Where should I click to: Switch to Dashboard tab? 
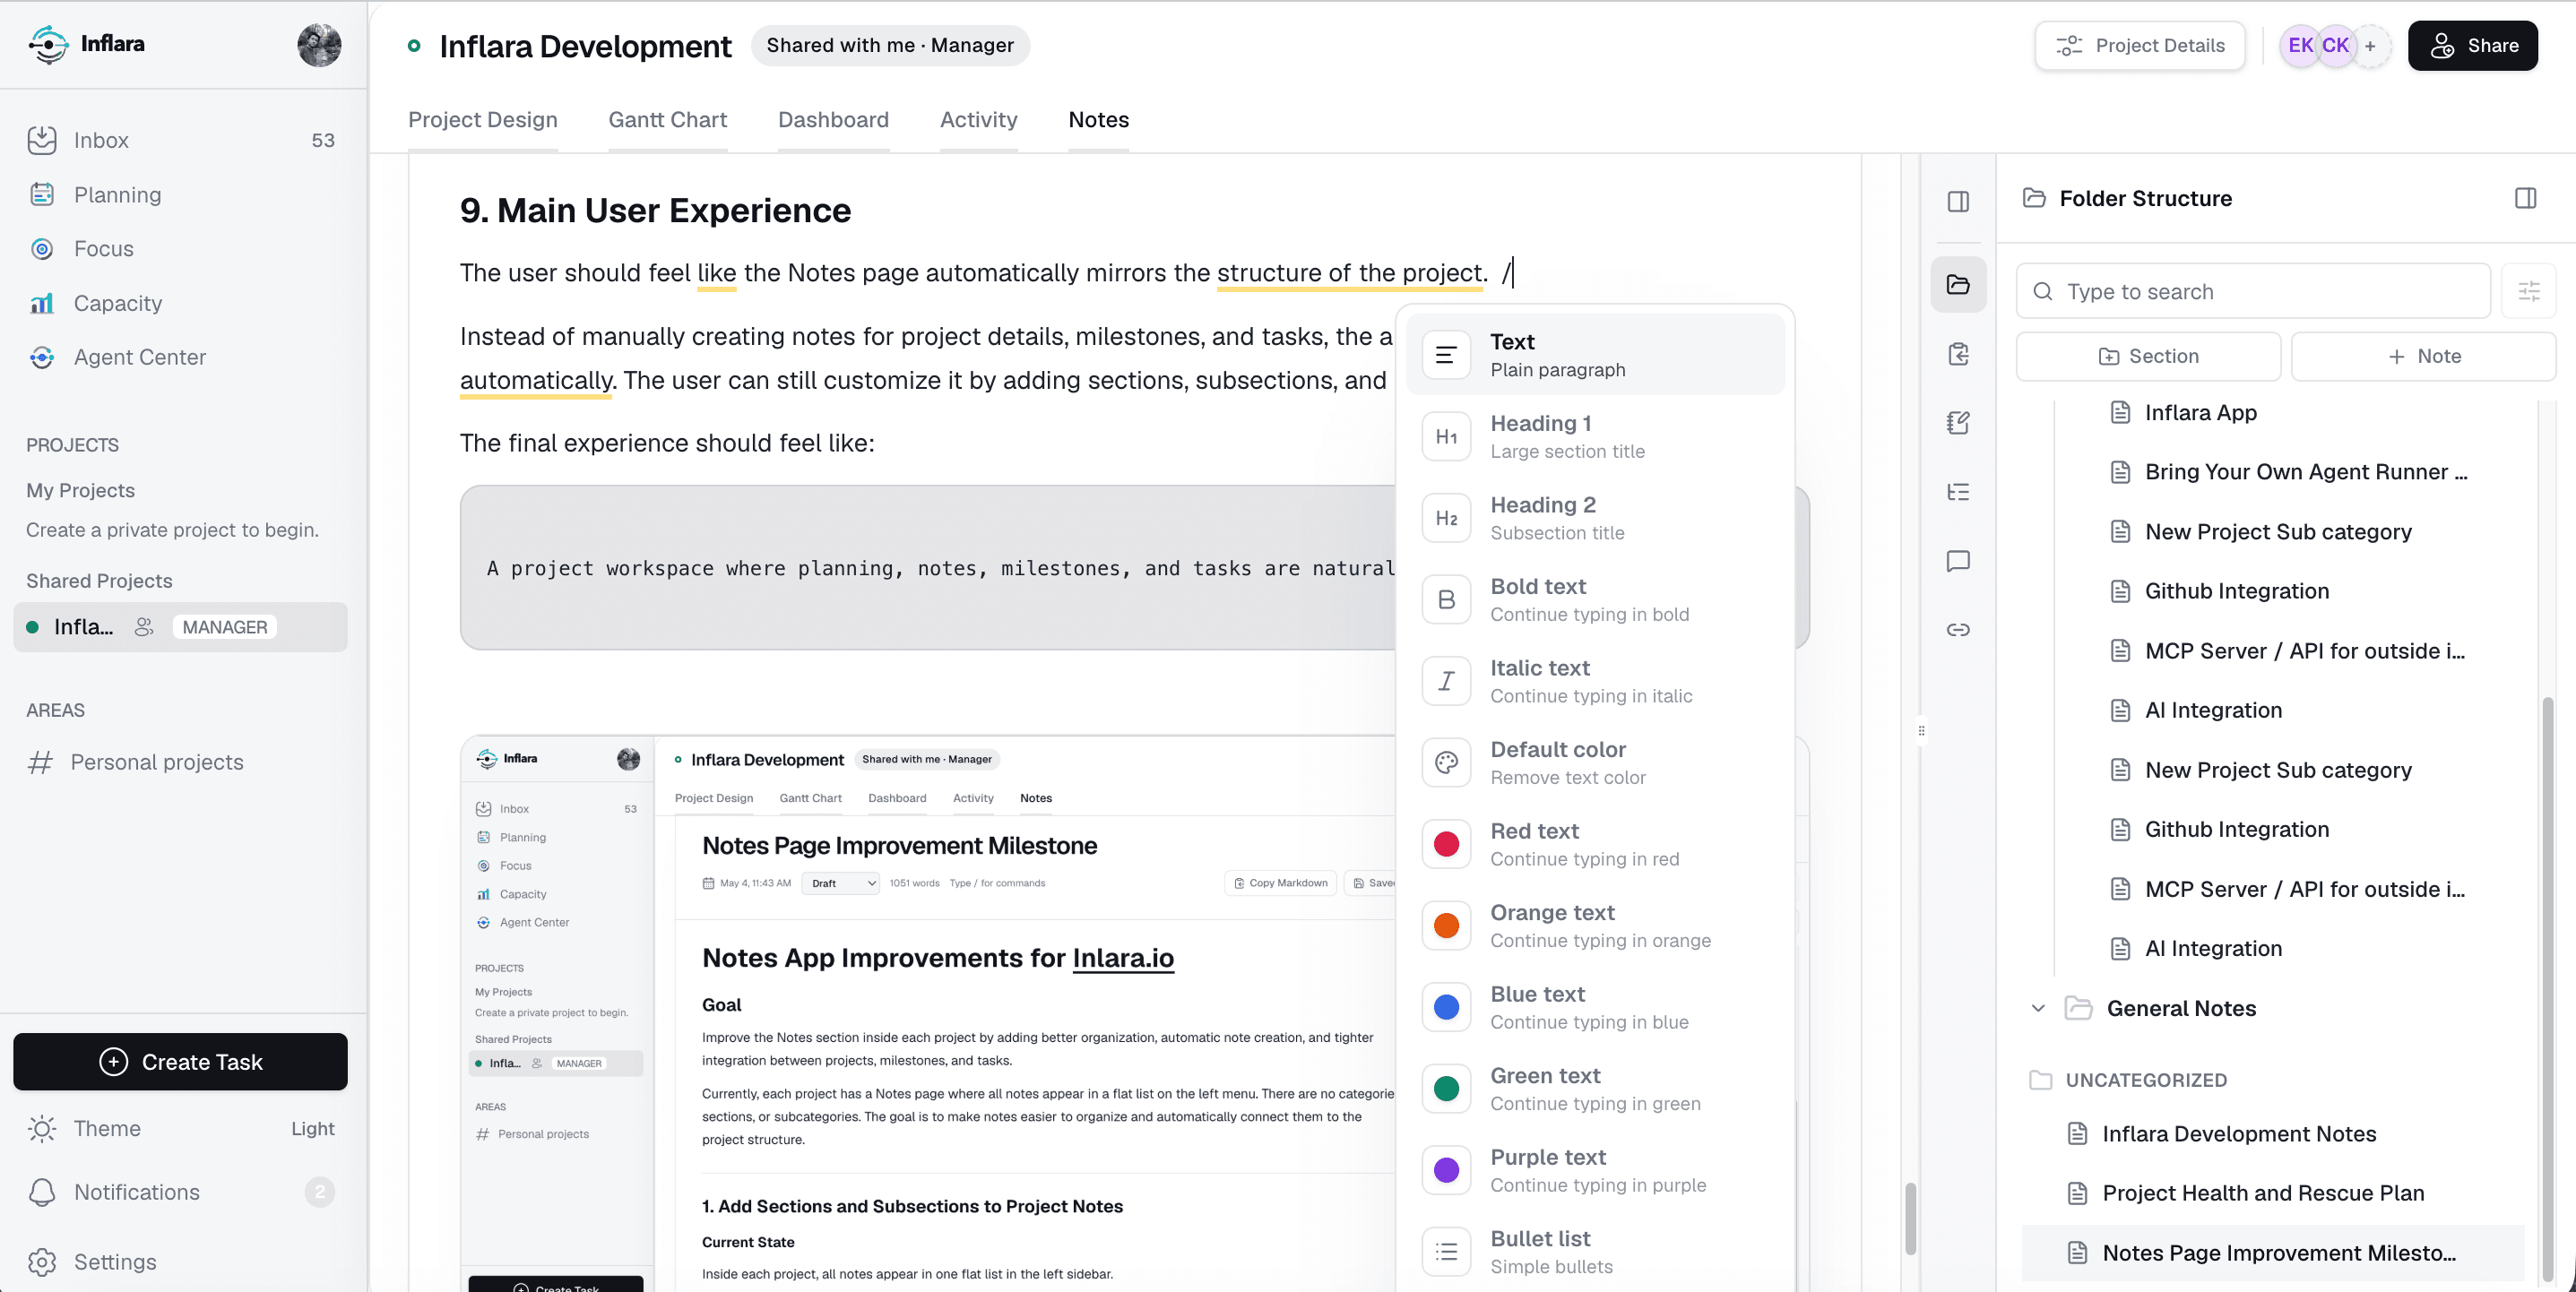[x=833, y=120]
